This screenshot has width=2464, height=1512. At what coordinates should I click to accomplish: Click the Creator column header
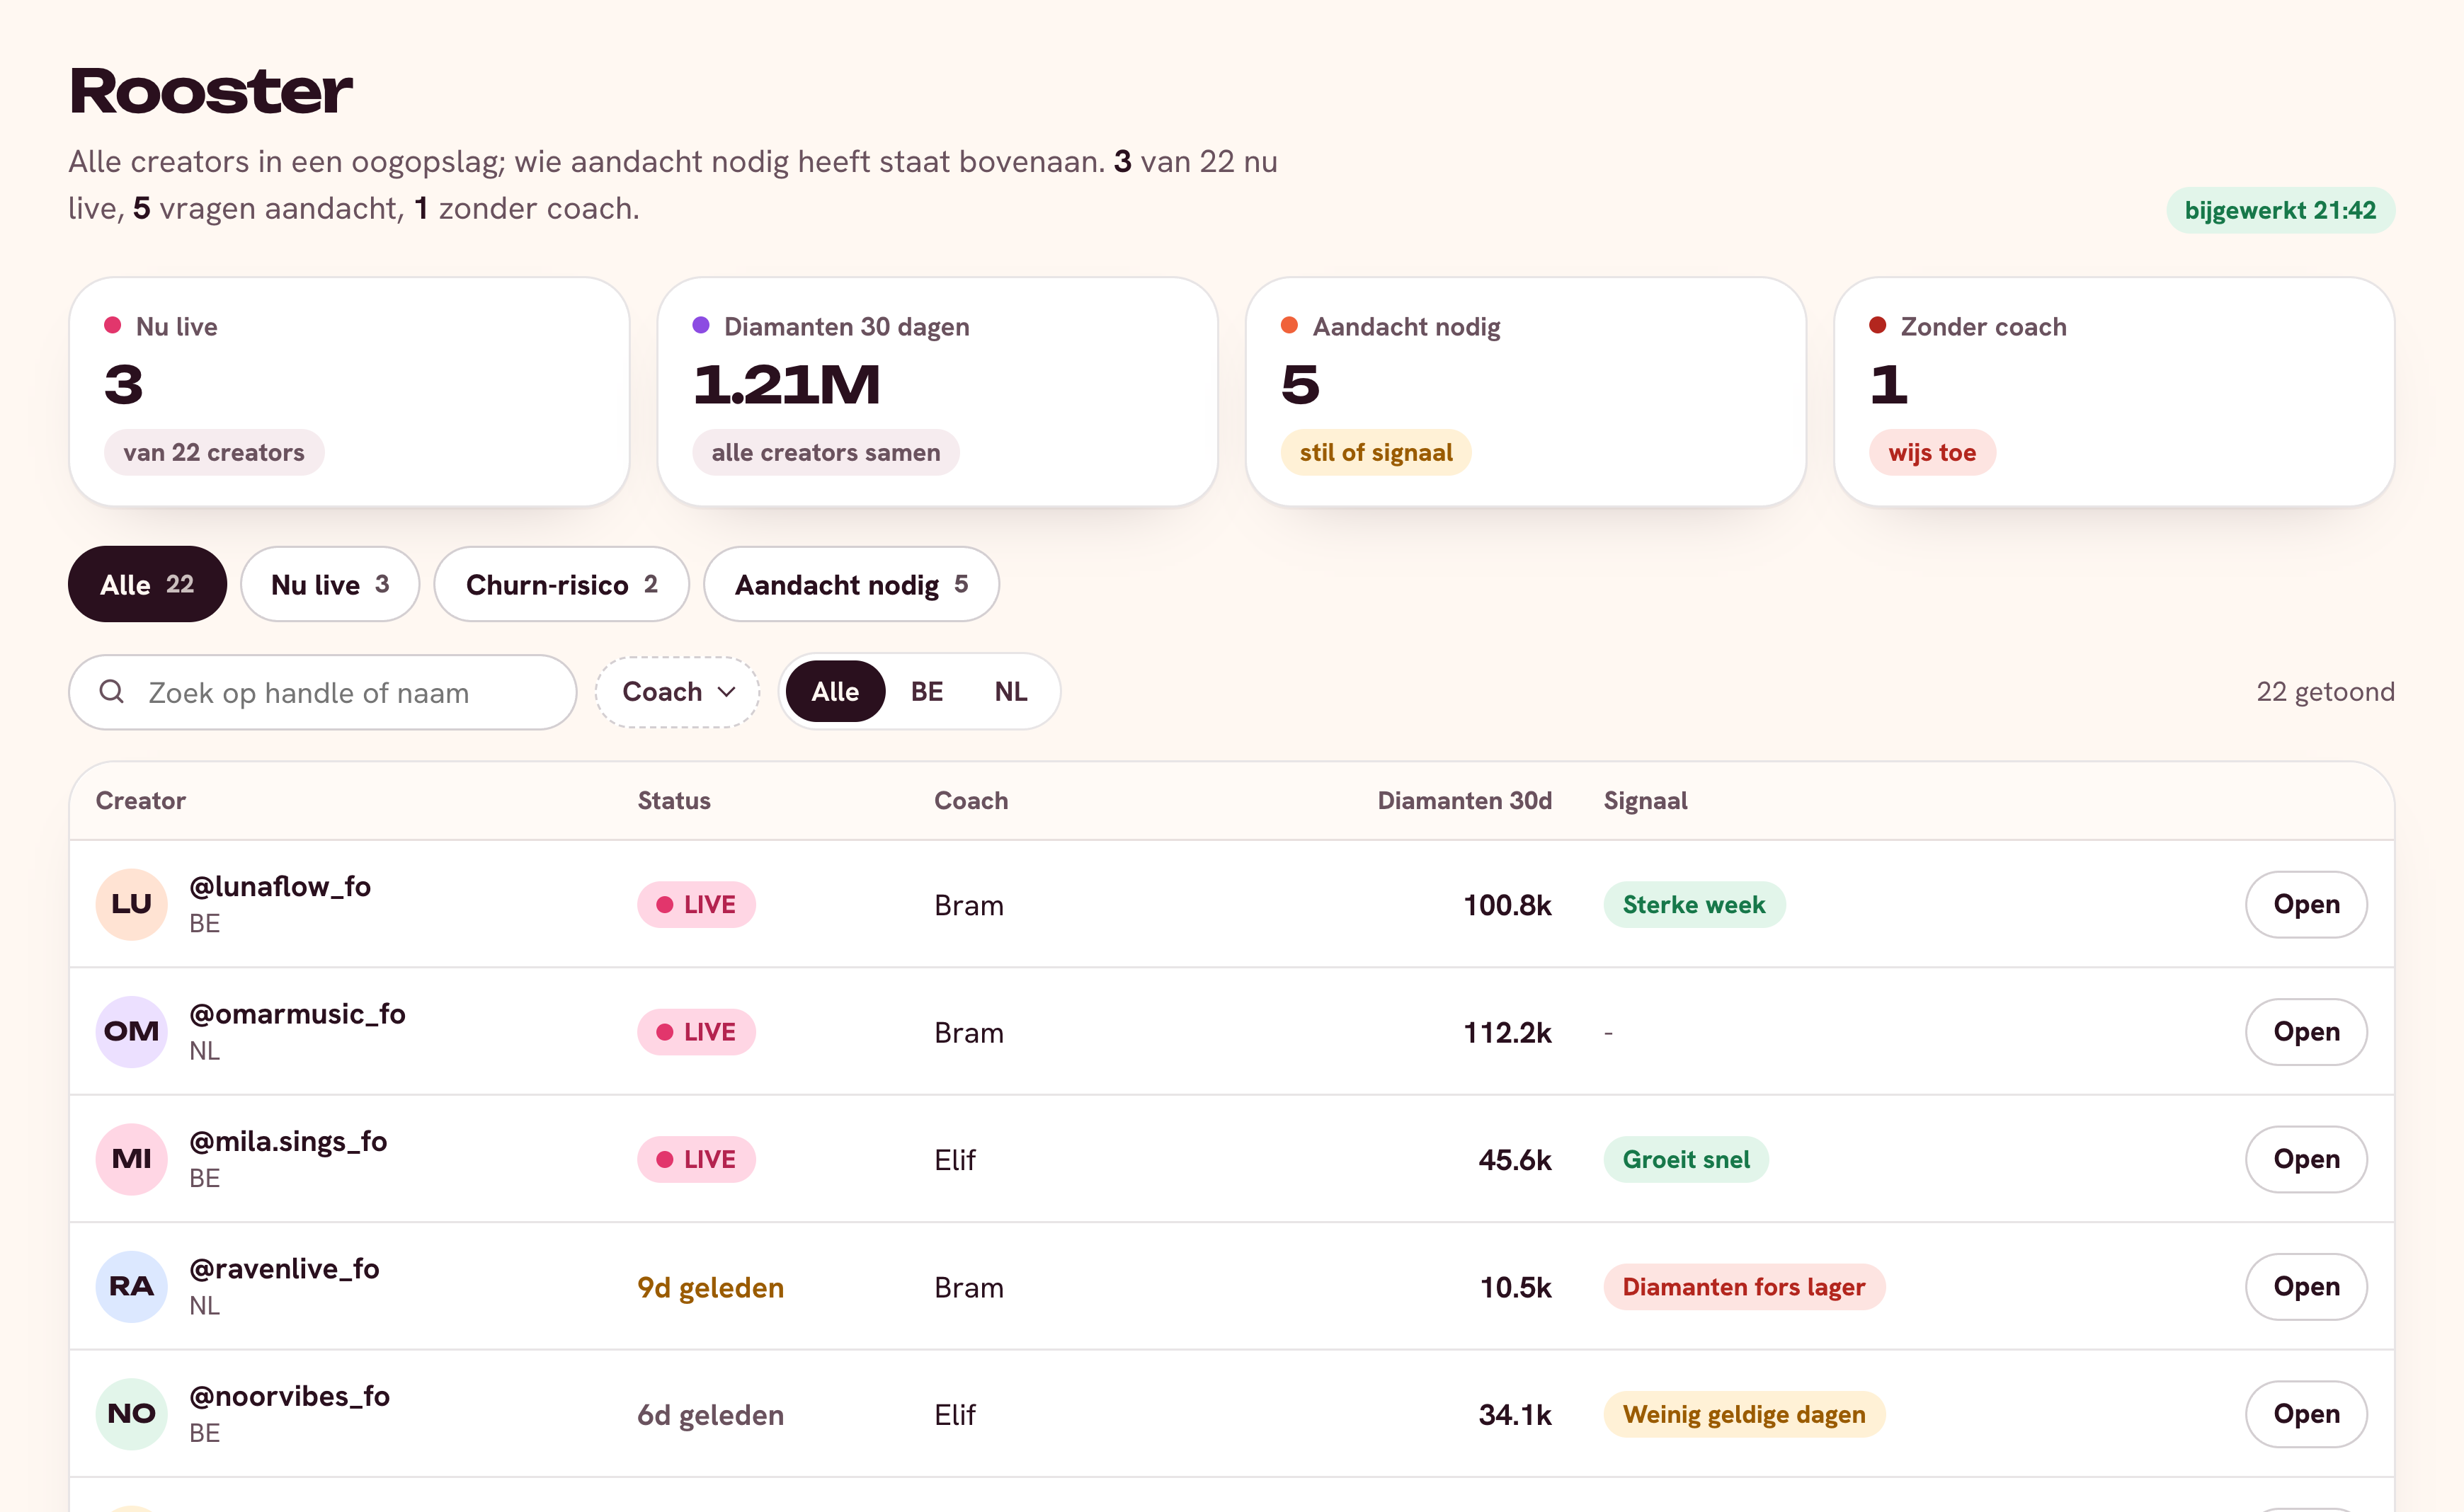[140, 800]
